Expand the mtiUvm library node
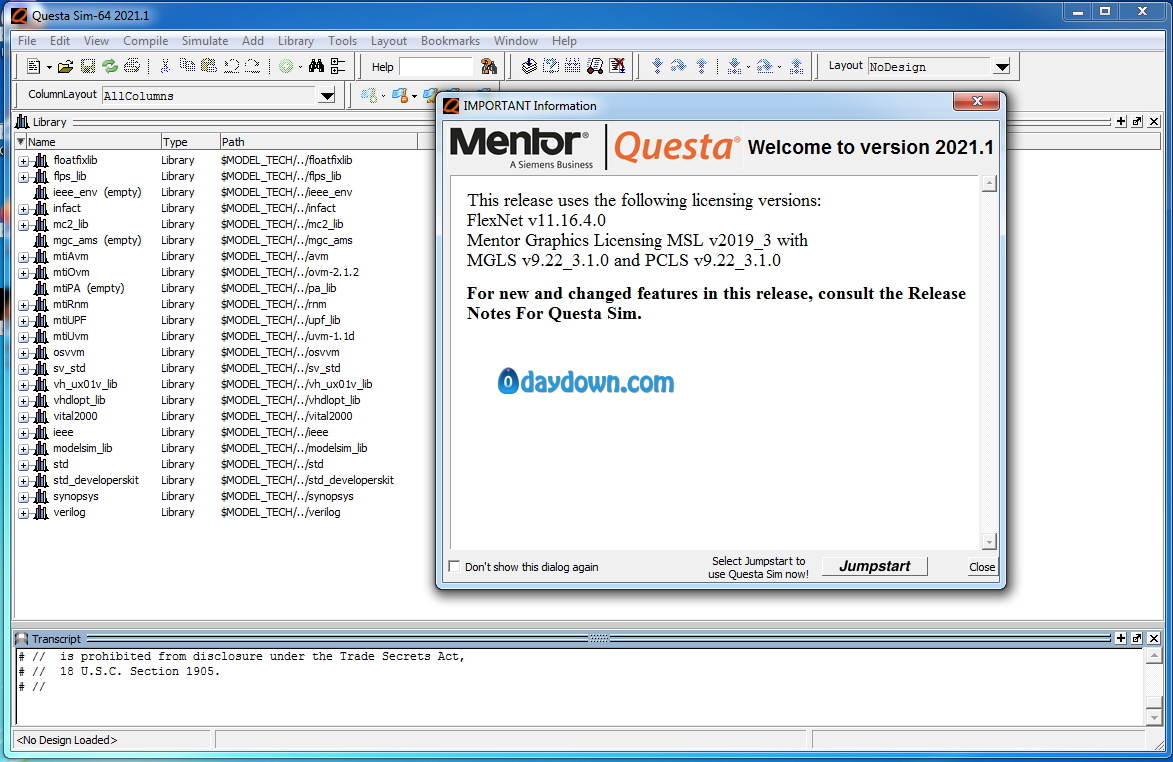This screenshot has width=1173, height=762. click(24, 337)
